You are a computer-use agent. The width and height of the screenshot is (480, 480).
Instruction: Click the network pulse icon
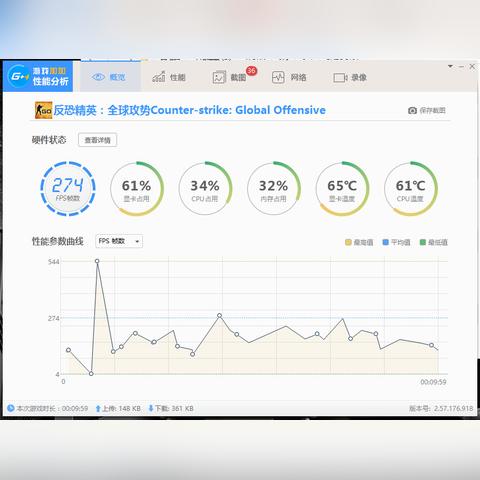coord(278,77)
